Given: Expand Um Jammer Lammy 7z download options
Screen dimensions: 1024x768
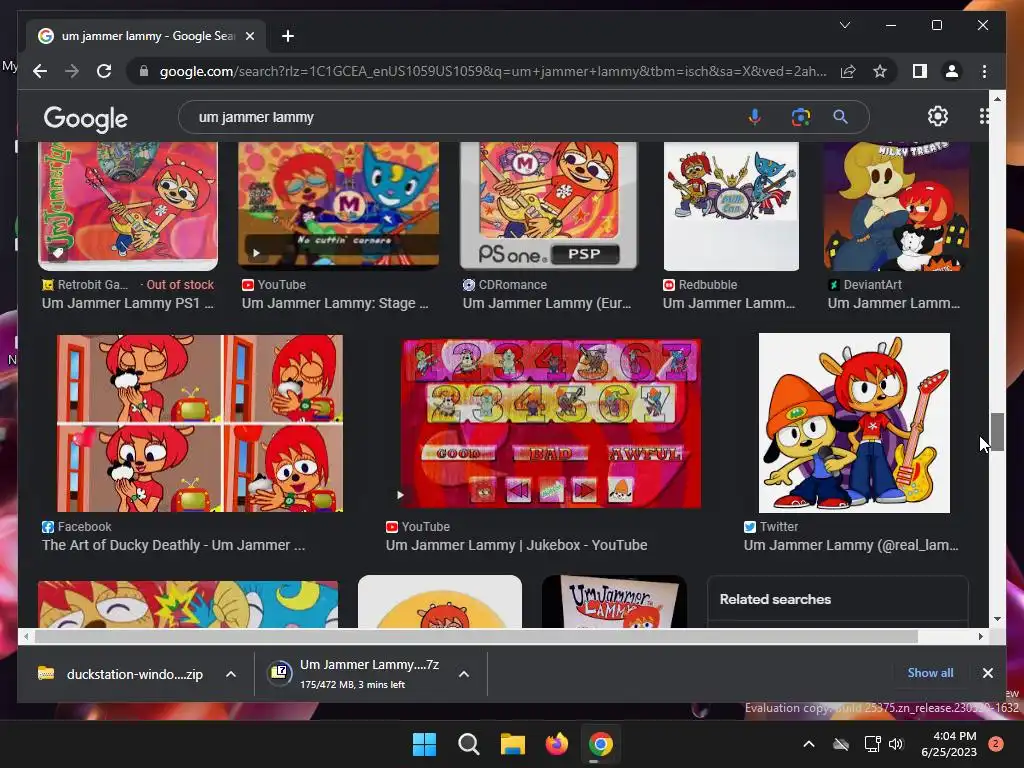Looking at the screenshot, I should coord(464,674).
